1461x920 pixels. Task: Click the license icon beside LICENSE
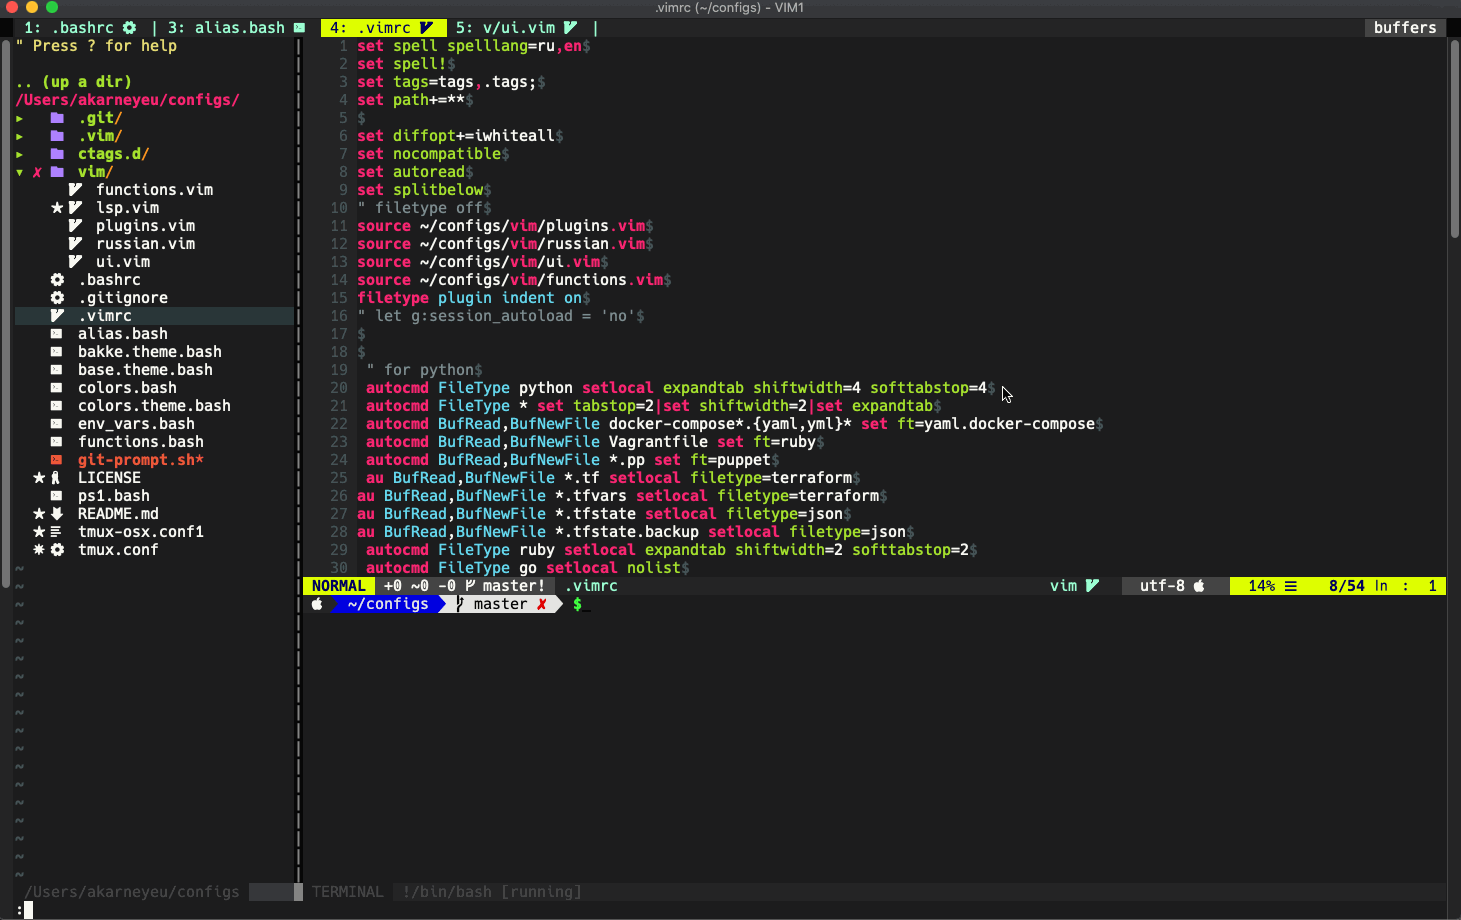coord(56,478)
